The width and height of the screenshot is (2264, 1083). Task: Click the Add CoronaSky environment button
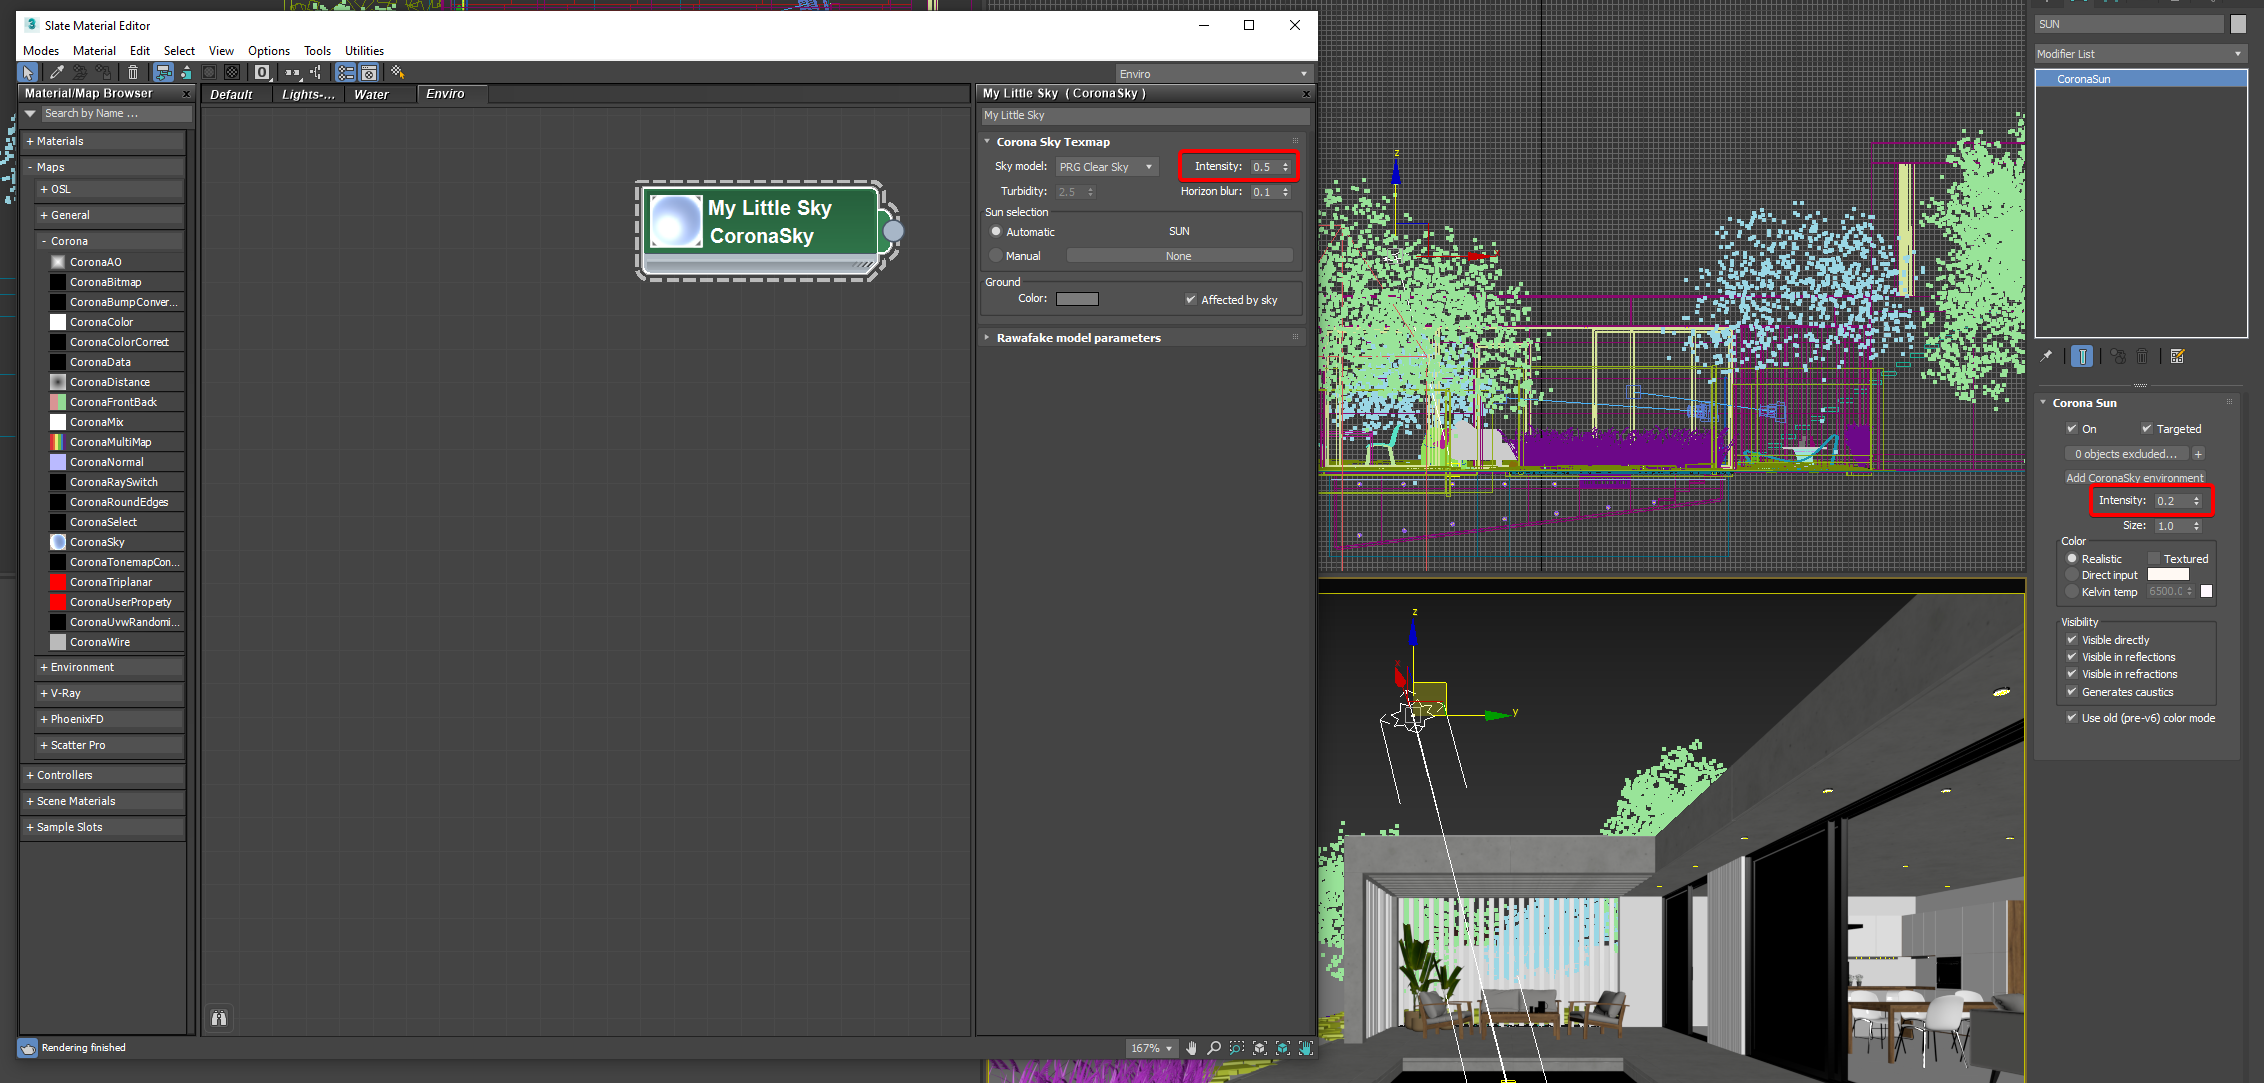click(2135, 478)
